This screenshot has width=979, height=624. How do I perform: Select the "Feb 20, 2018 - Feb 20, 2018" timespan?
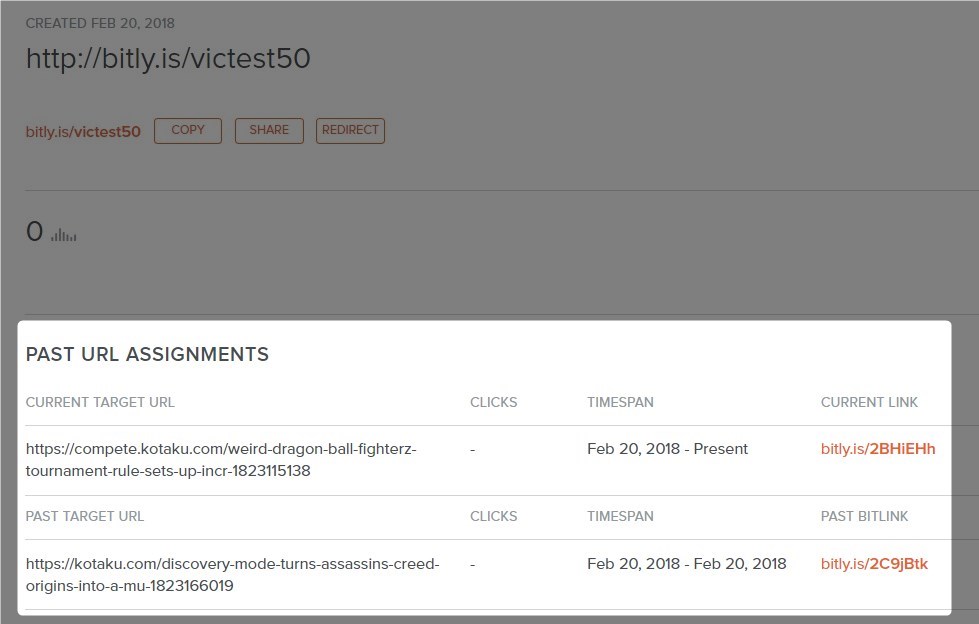click(687, 564)
